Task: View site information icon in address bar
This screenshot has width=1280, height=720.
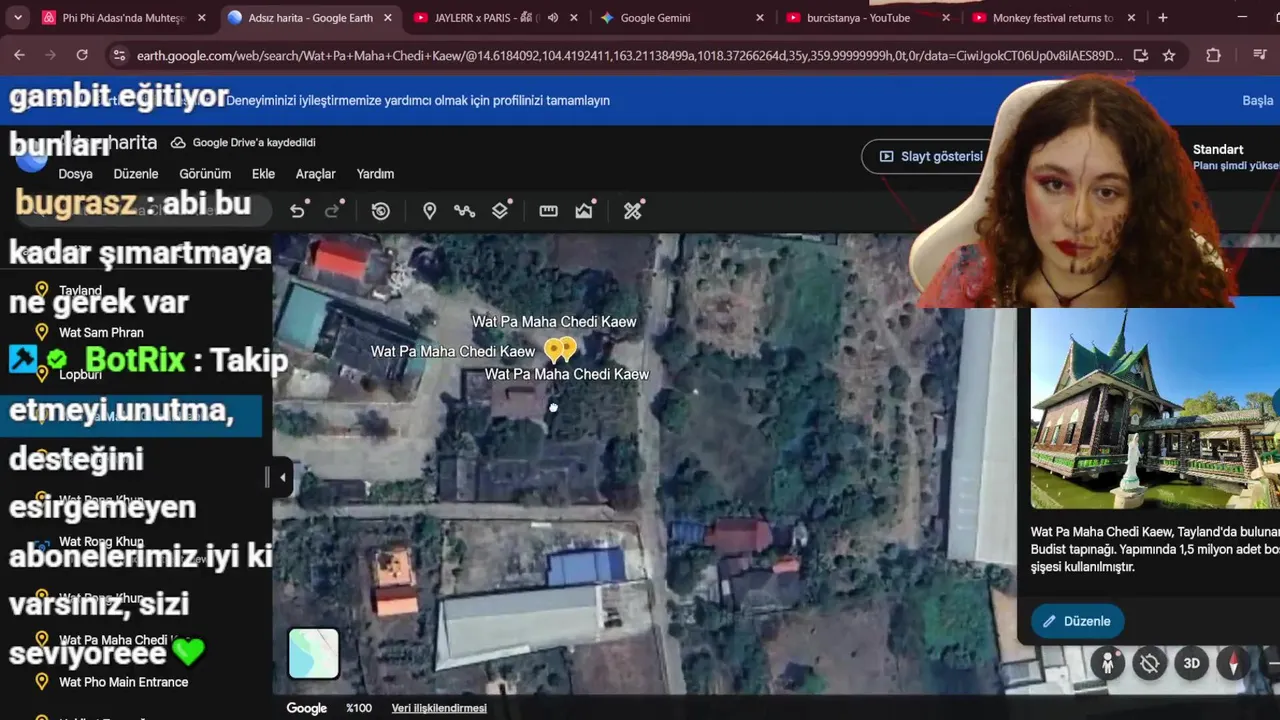Action: pyautogui.click(x=119, y=55)
